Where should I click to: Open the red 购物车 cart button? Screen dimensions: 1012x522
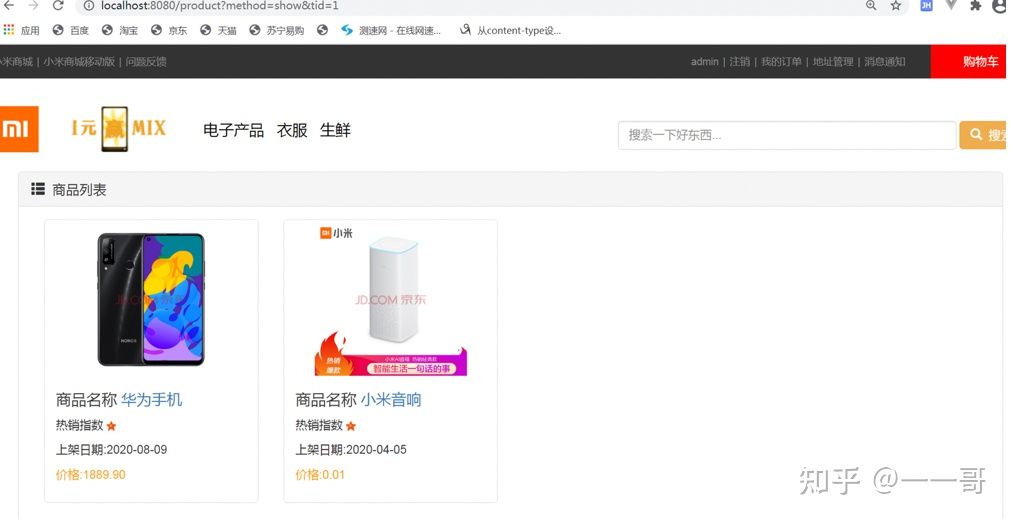pyautogui.click(x=968, y=62)
